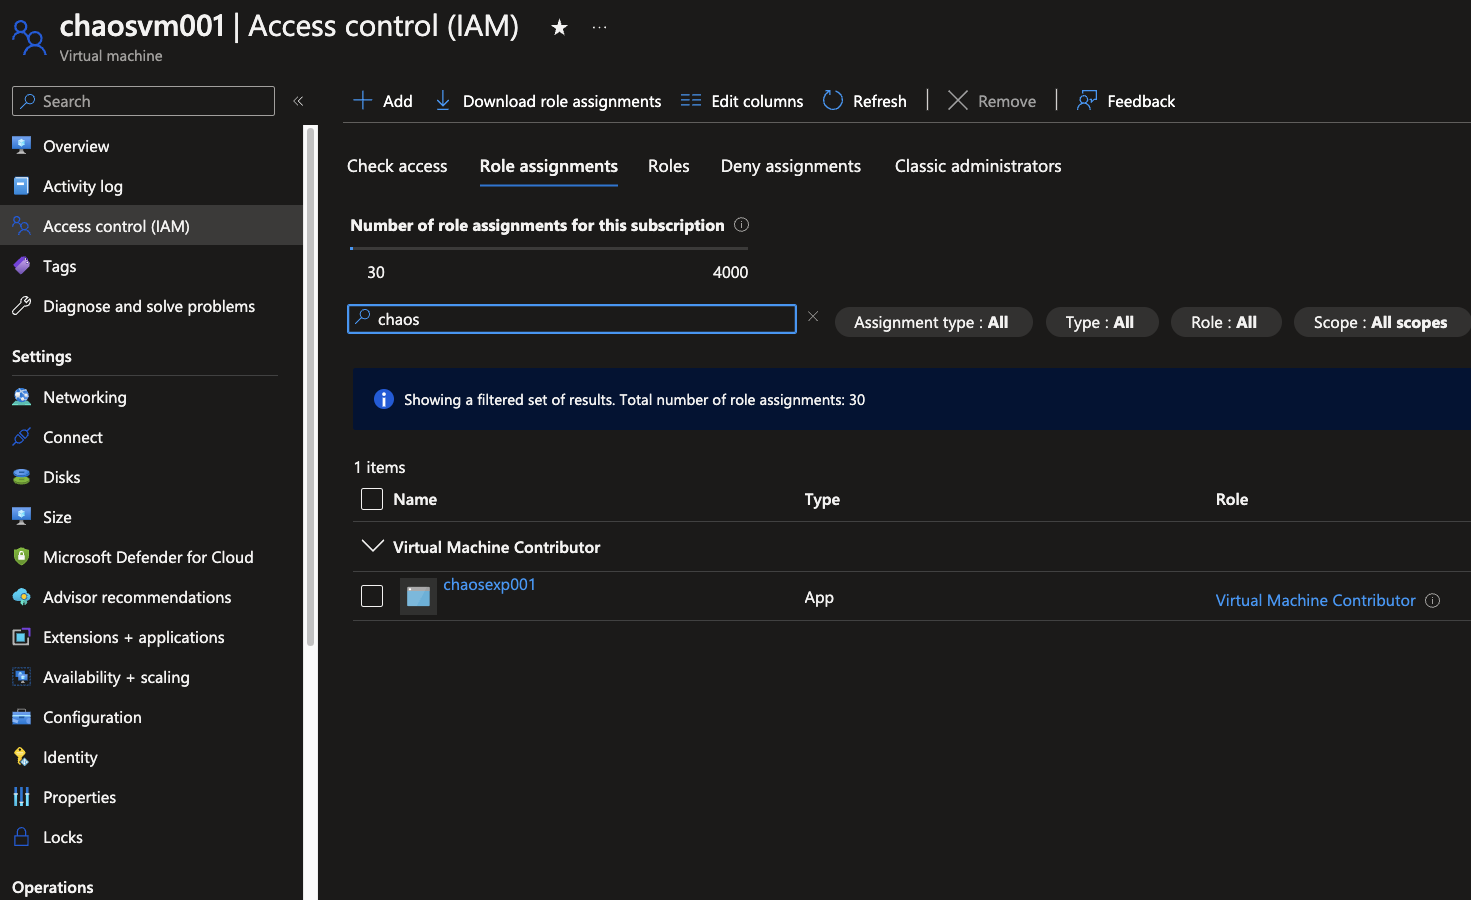Click the Add plus icon
The image size is (1471, 900).
363,101
